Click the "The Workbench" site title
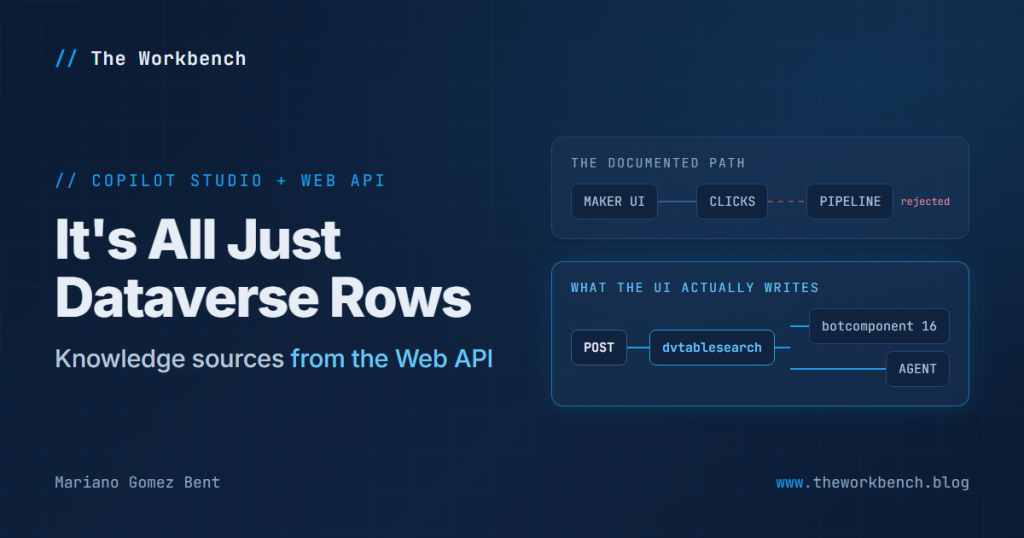The height and width of the screenshot is (538, 1024). click(x=168, y=59)
